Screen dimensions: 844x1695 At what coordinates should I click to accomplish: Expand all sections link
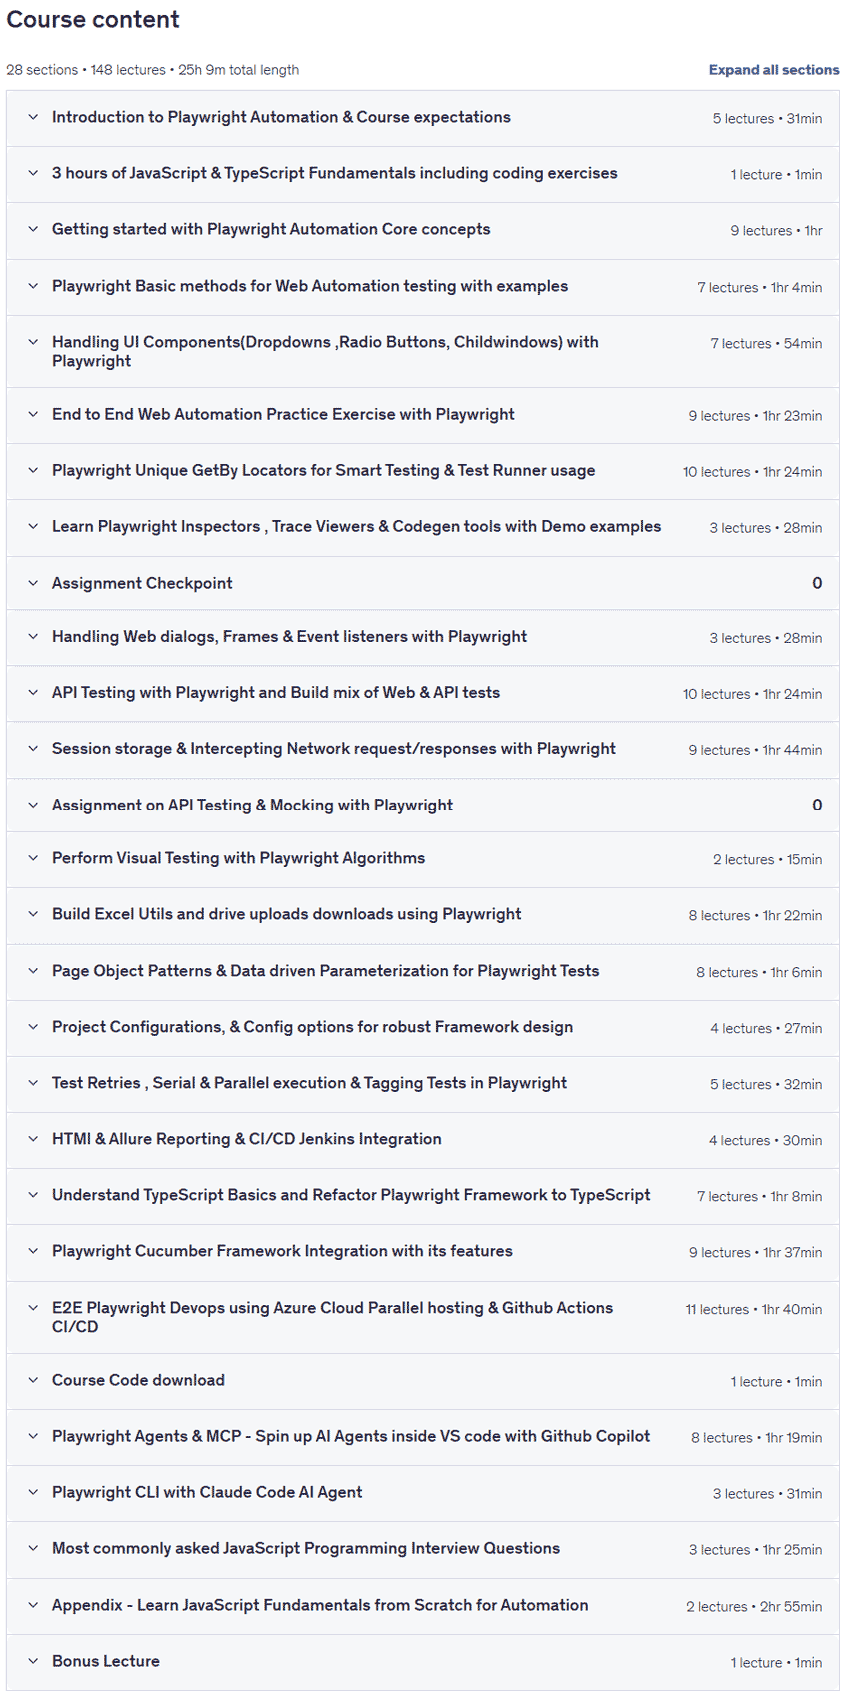pos(774,70)
